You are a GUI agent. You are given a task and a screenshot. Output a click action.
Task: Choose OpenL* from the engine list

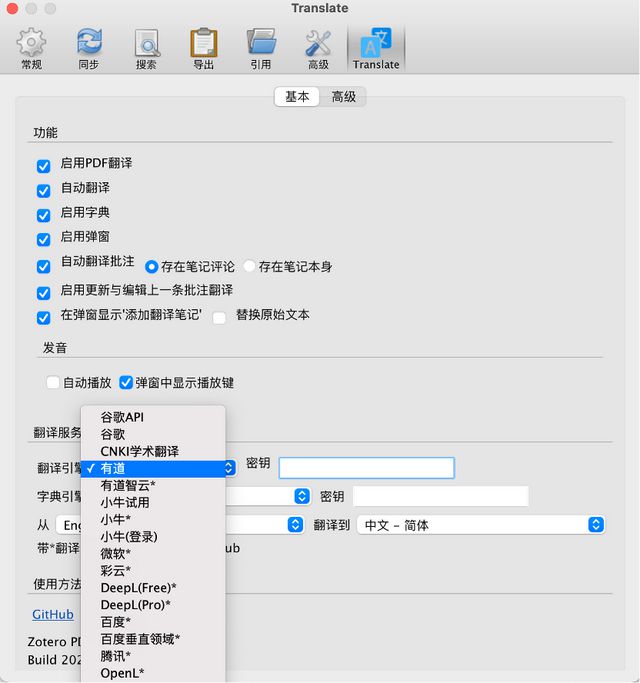pos(153,673)
